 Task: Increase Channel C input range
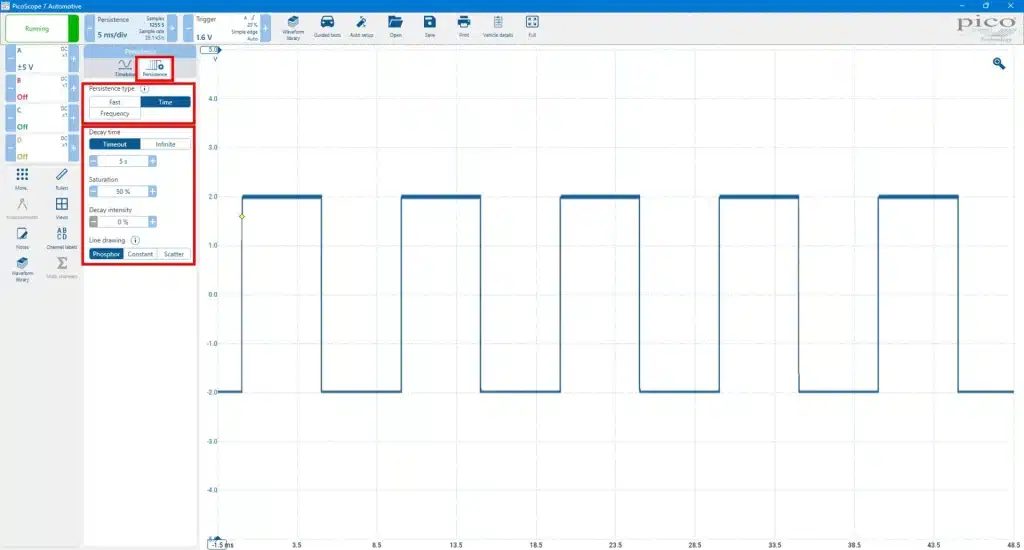[74, 118]
